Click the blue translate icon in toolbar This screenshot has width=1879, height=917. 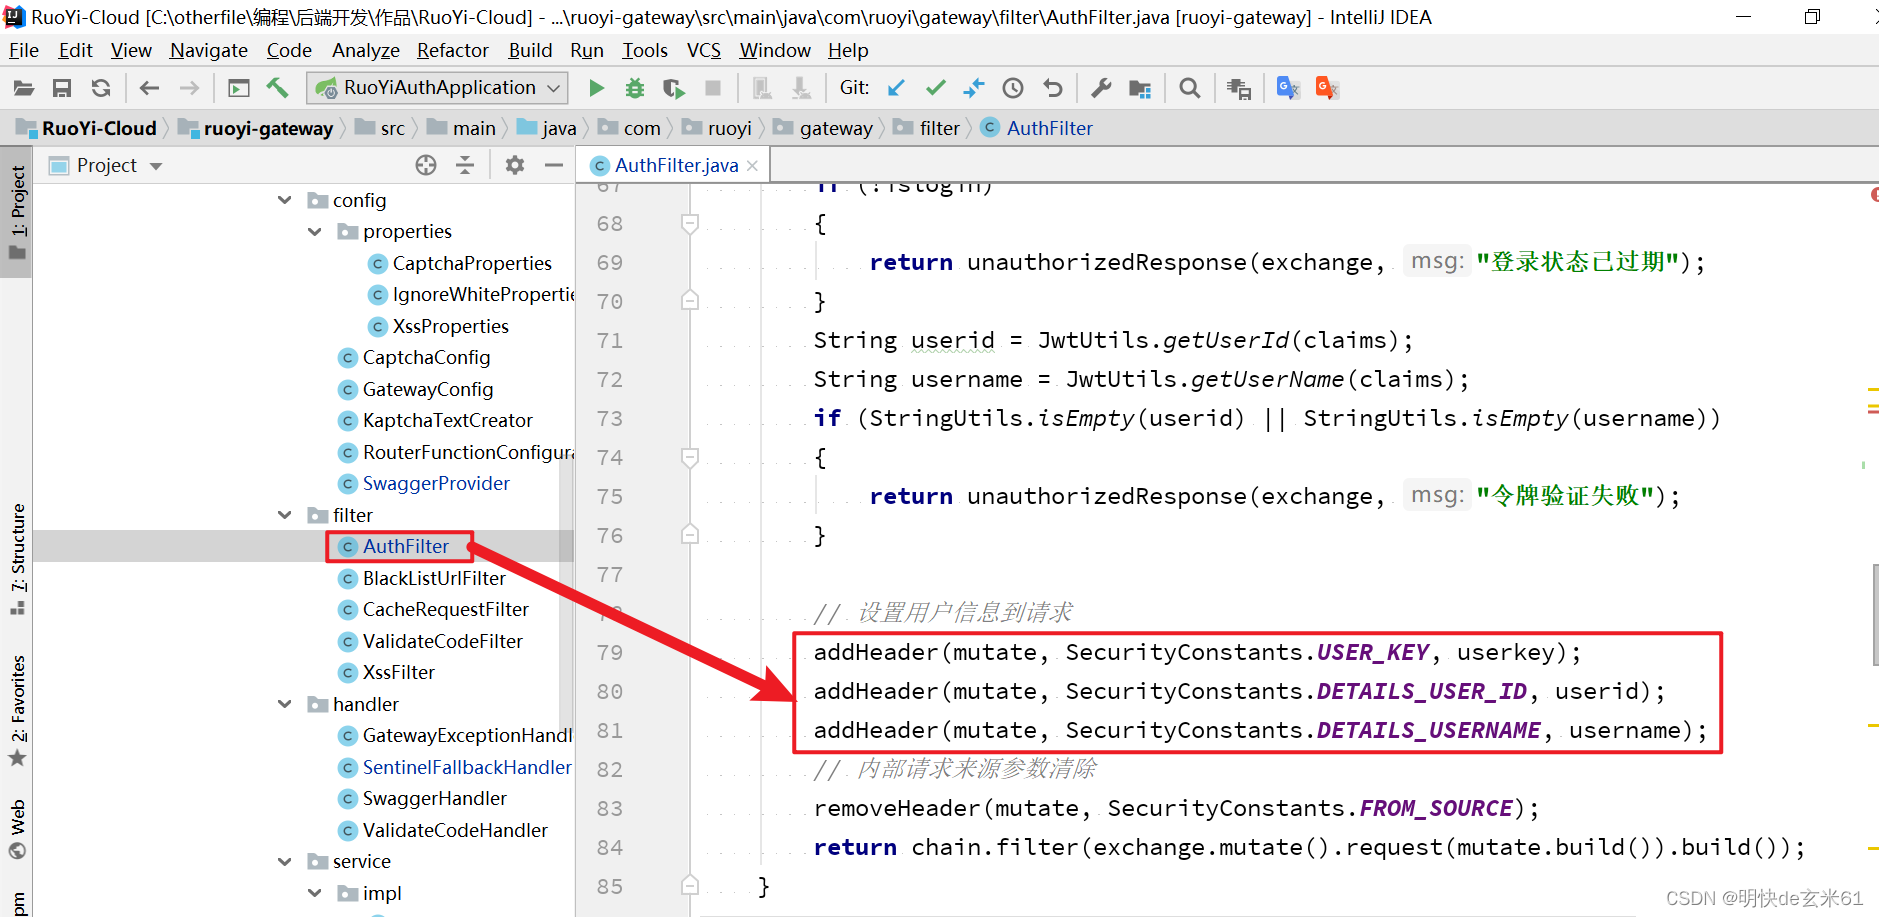[x=1288, y=88]
